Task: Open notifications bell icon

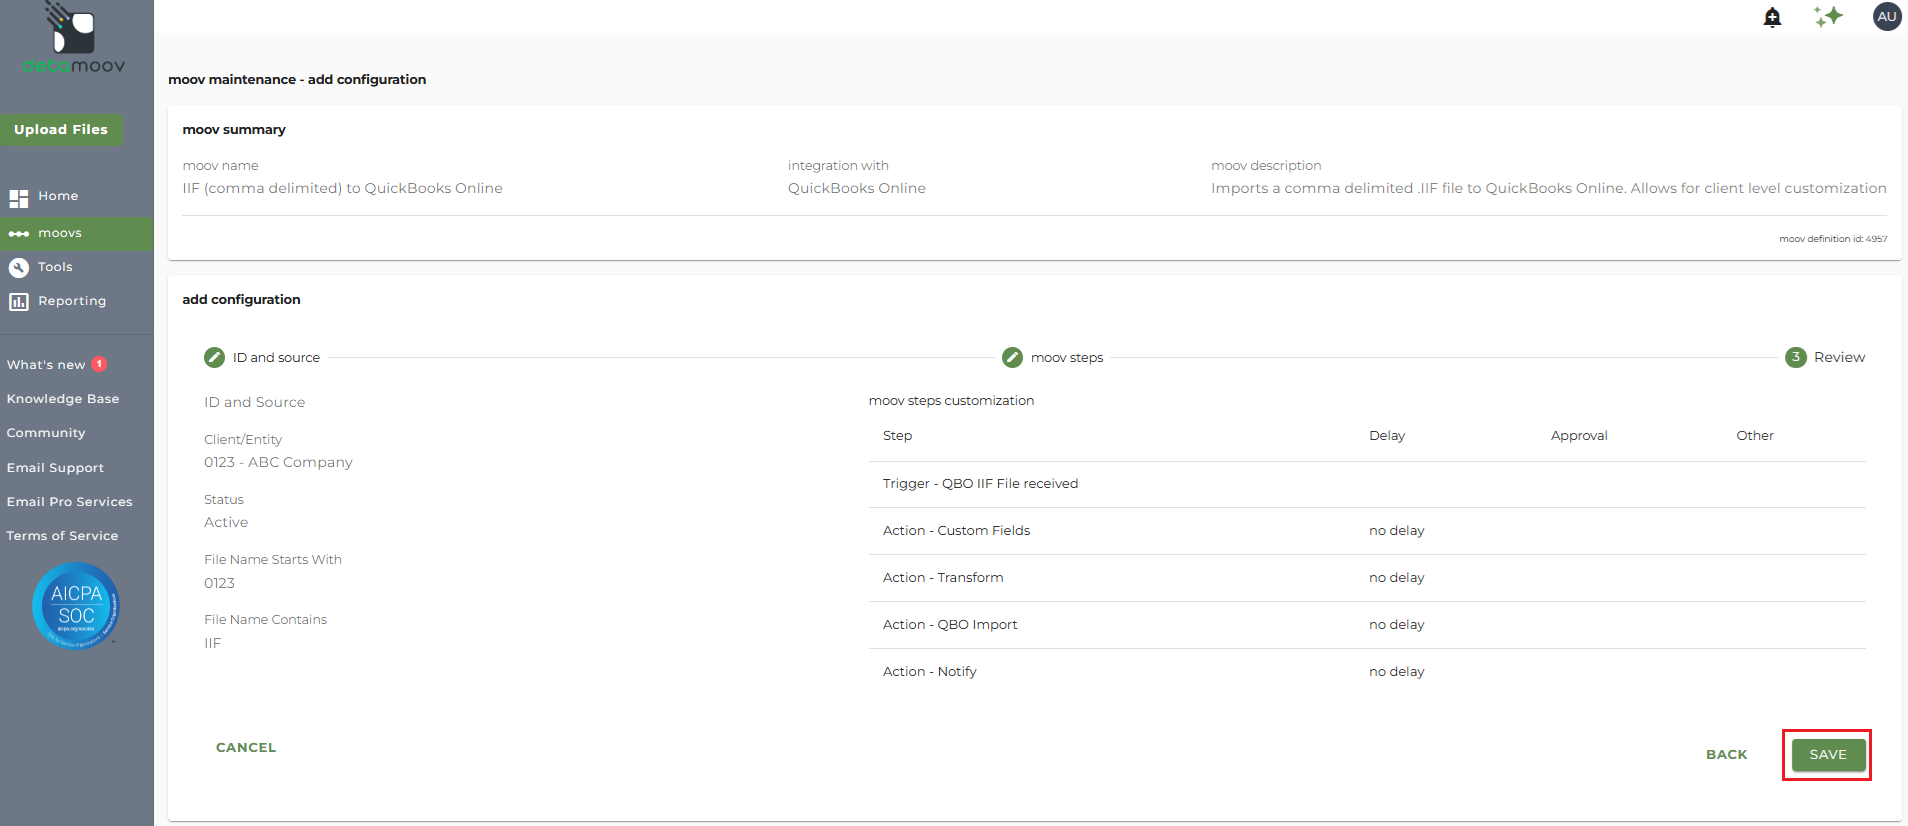Action: [1772, 17]
